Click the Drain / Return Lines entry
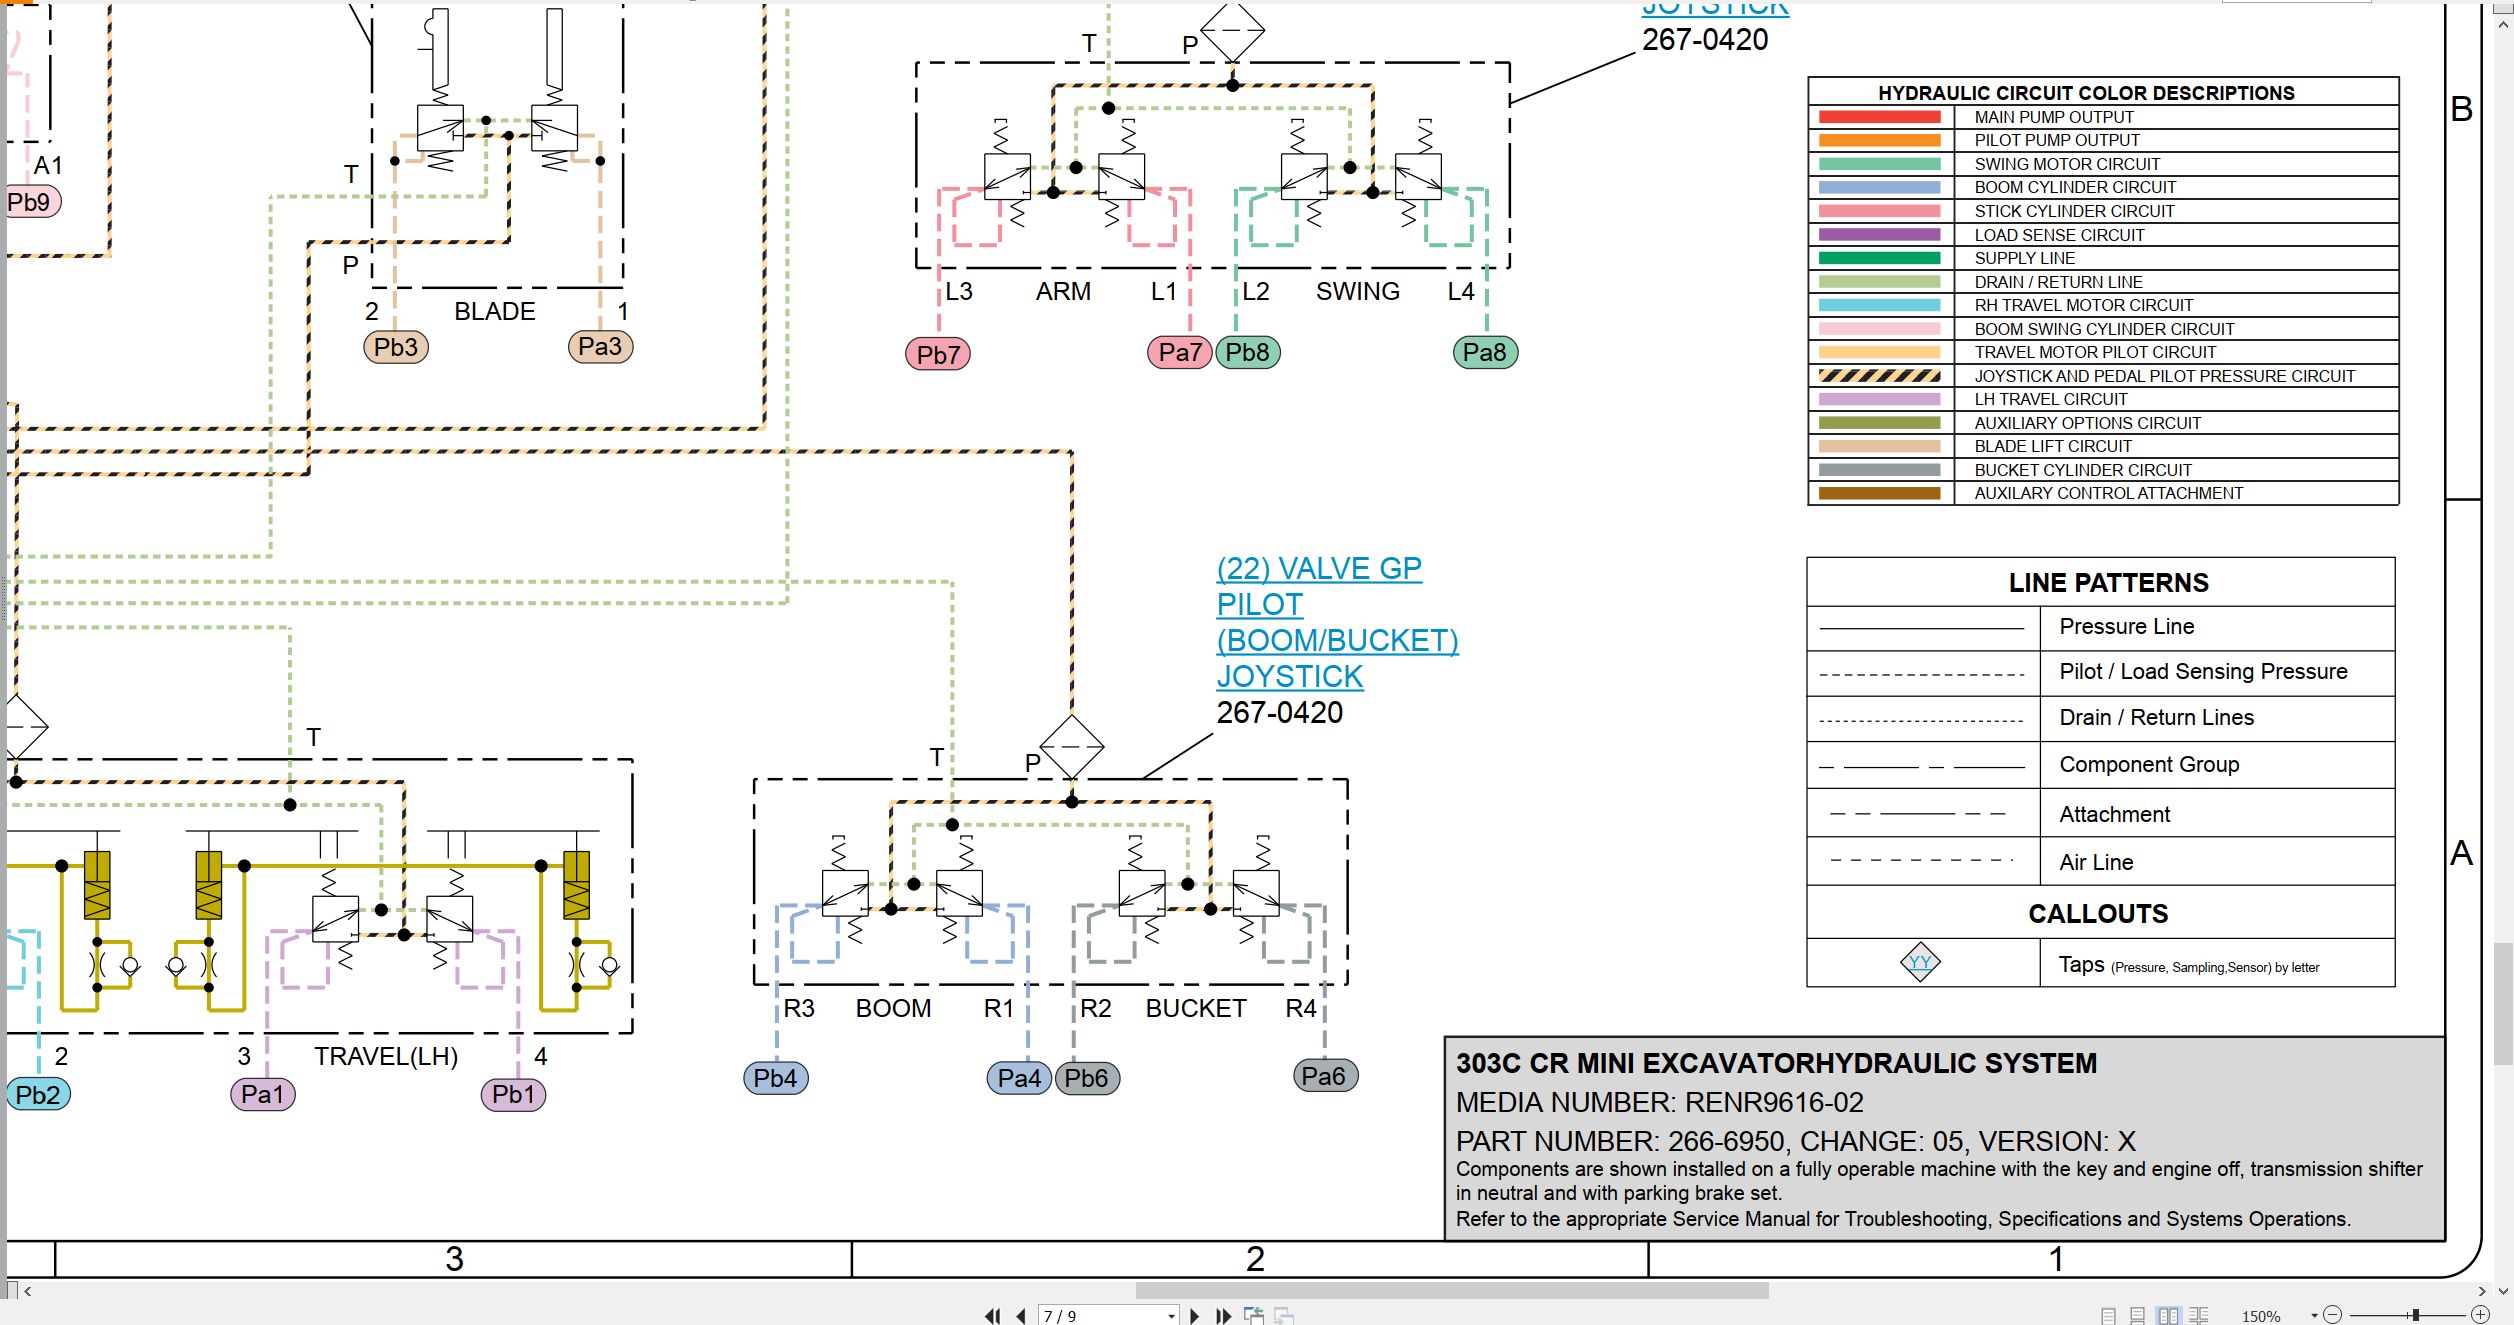The image size is (2514, 1325). (2157, 717)
